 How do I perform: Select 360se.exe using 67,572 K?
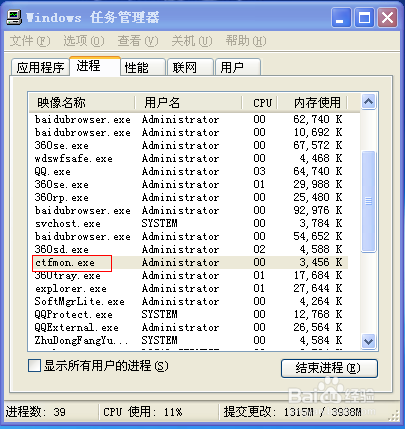point(188,145)
